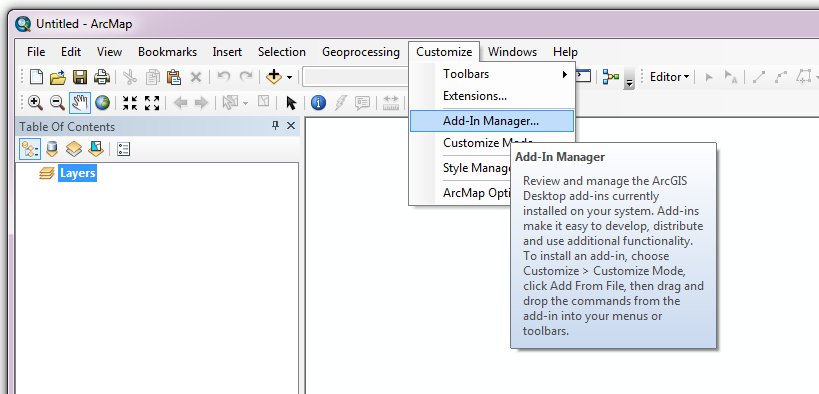Screen dimensions: 819x394
Task: Select the Measure ruler tool
Action: pos(391,102)
